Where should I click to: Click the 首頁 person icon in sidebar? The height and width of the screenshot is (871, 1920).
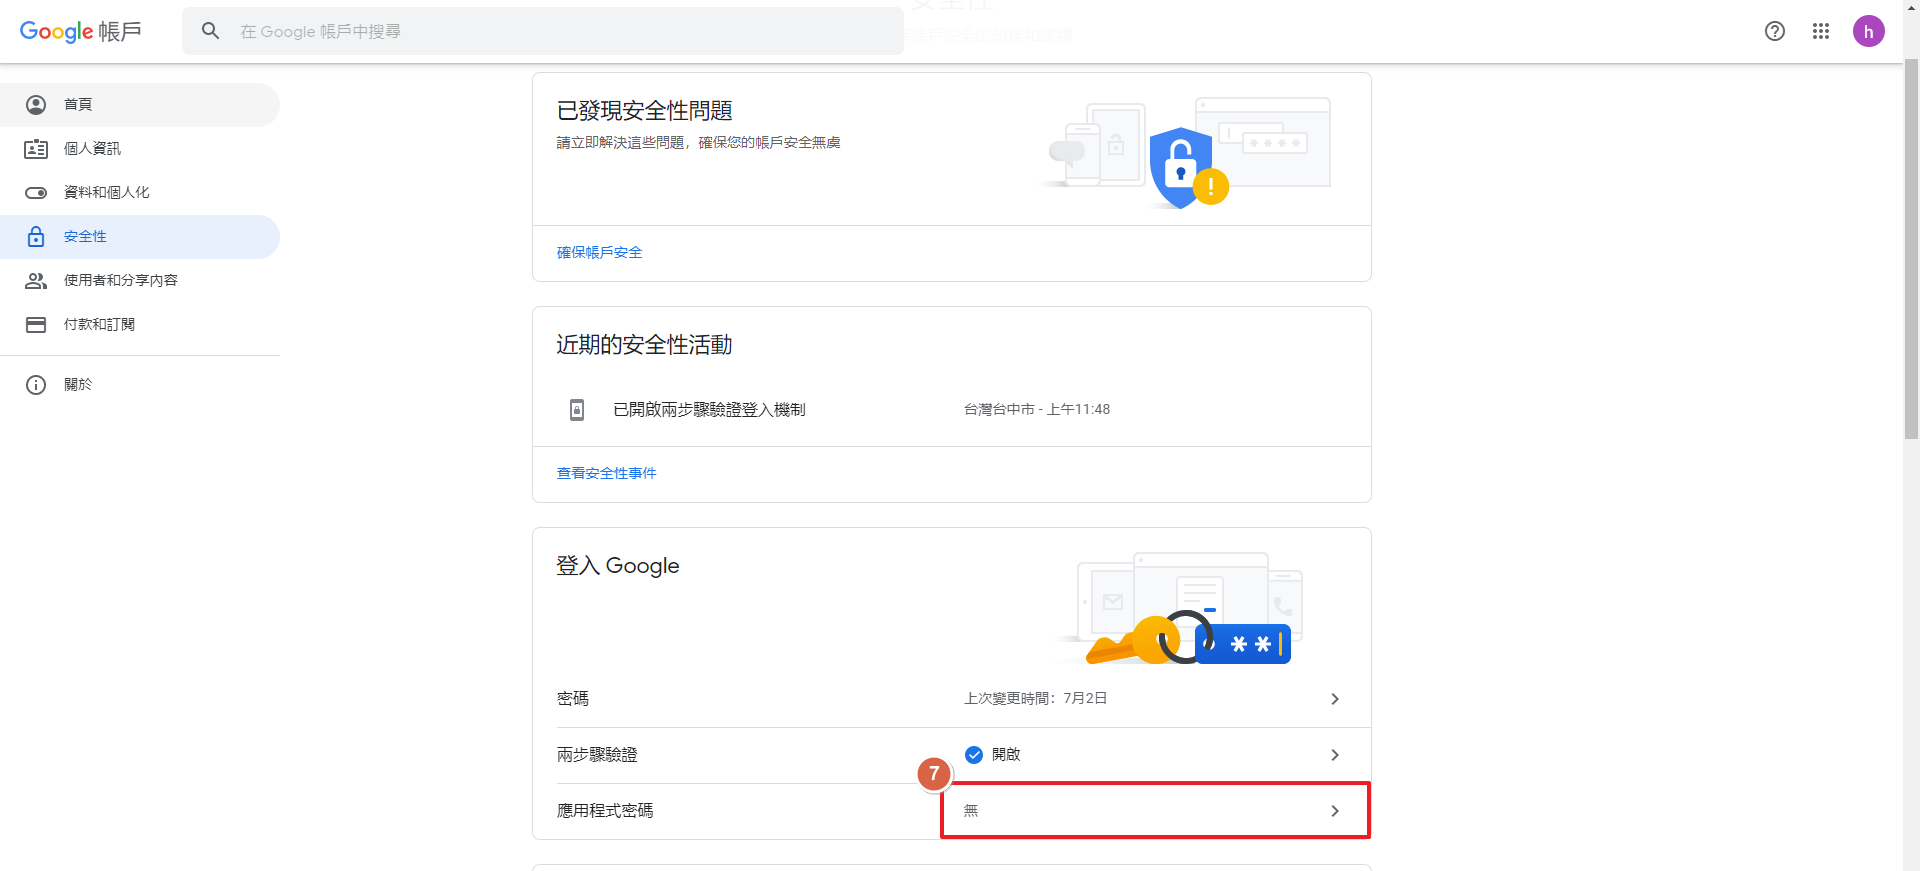[36, 105]
